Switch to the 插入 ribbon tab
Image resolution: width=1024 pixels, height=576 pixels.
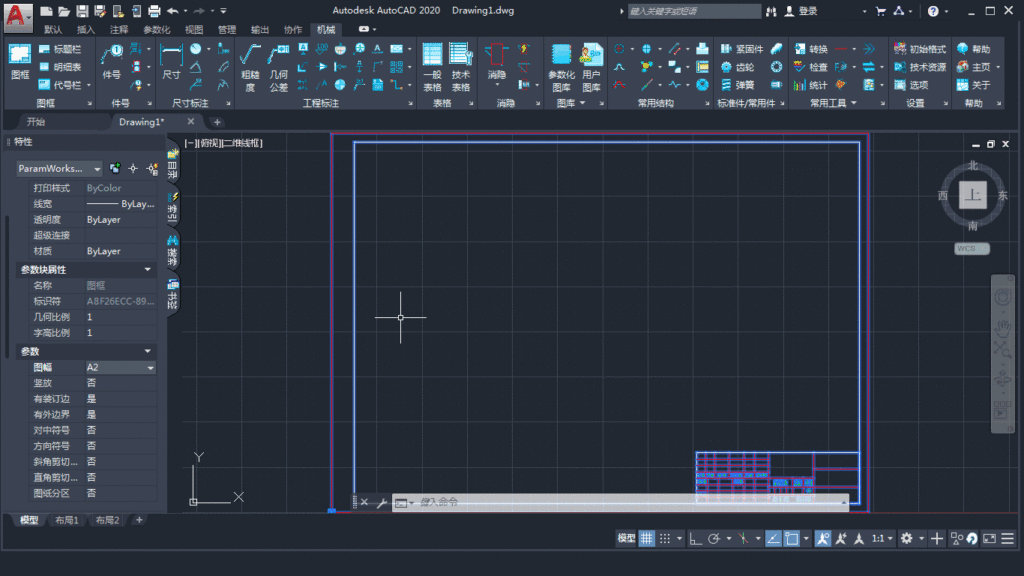point(86,29)
